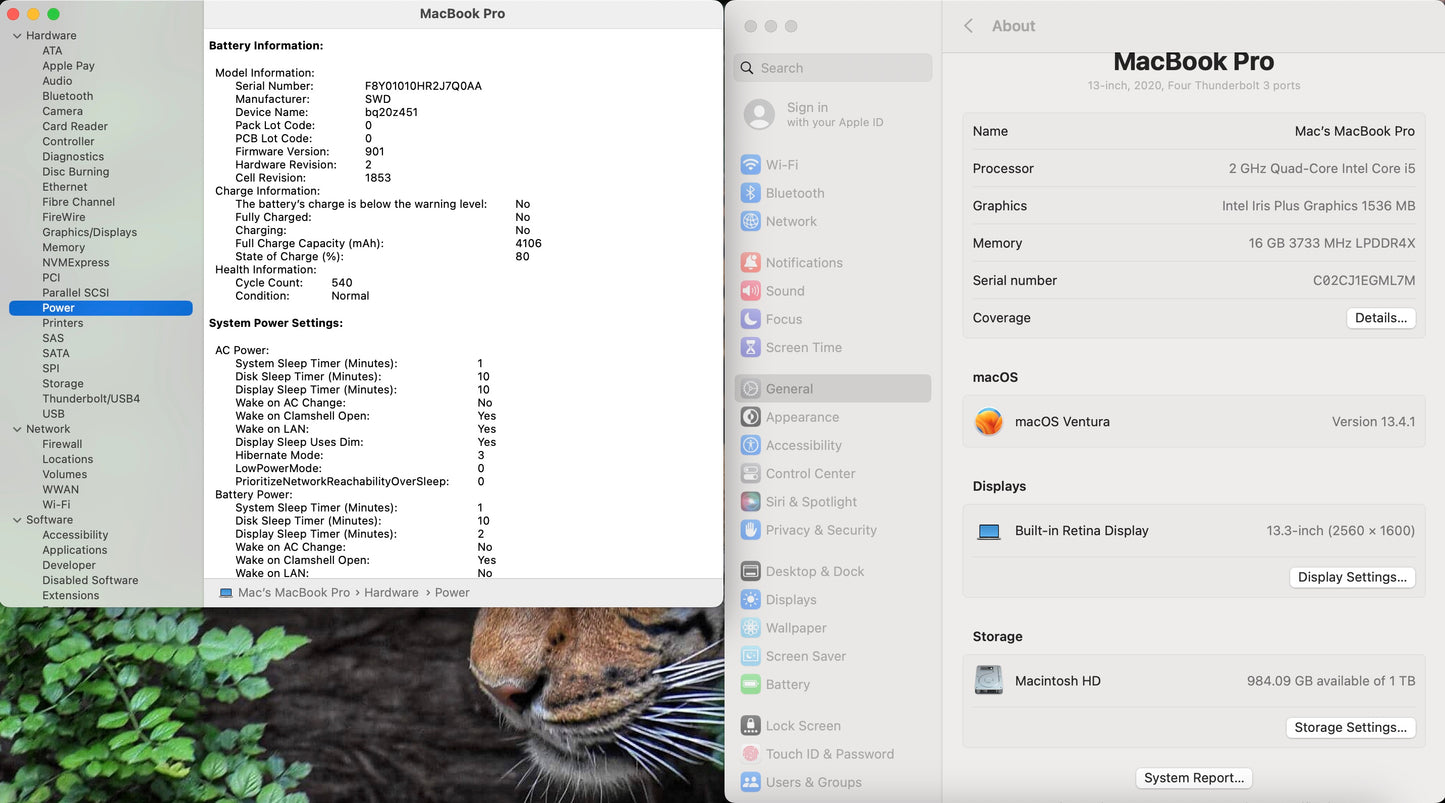Open Bluetooth settings via its sidebar icon
The width and height of the screenshot is (1445, 803).
[x=750, y=193]
